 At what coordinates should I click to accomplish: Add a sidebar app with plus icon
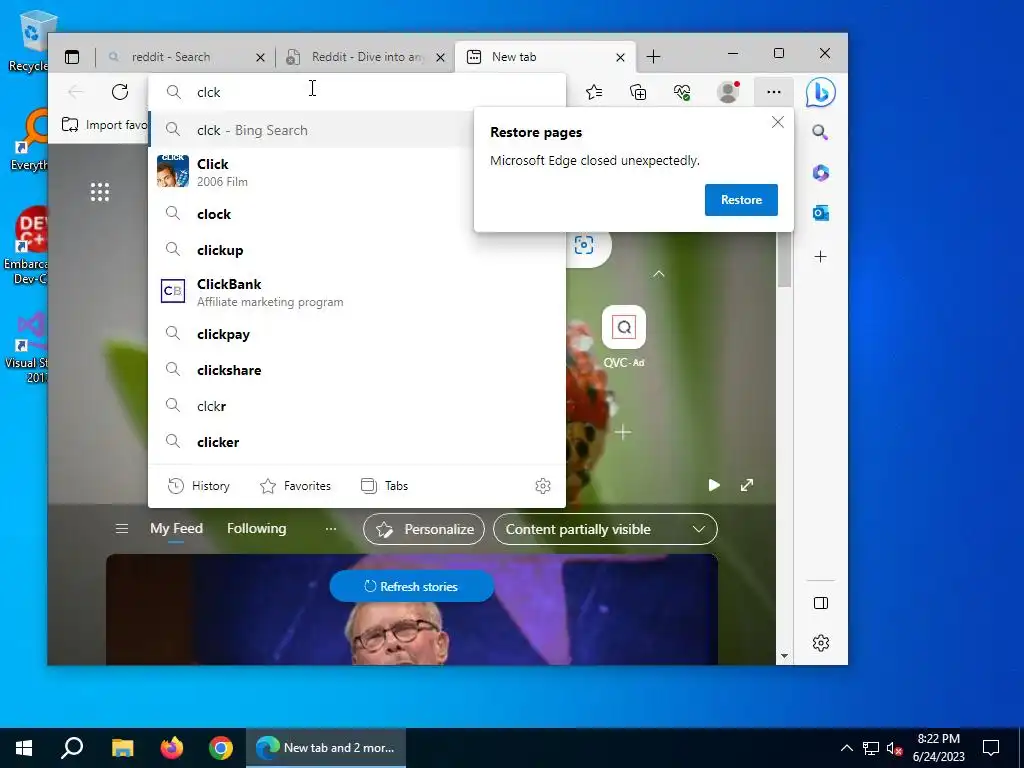tap(820, 257)
